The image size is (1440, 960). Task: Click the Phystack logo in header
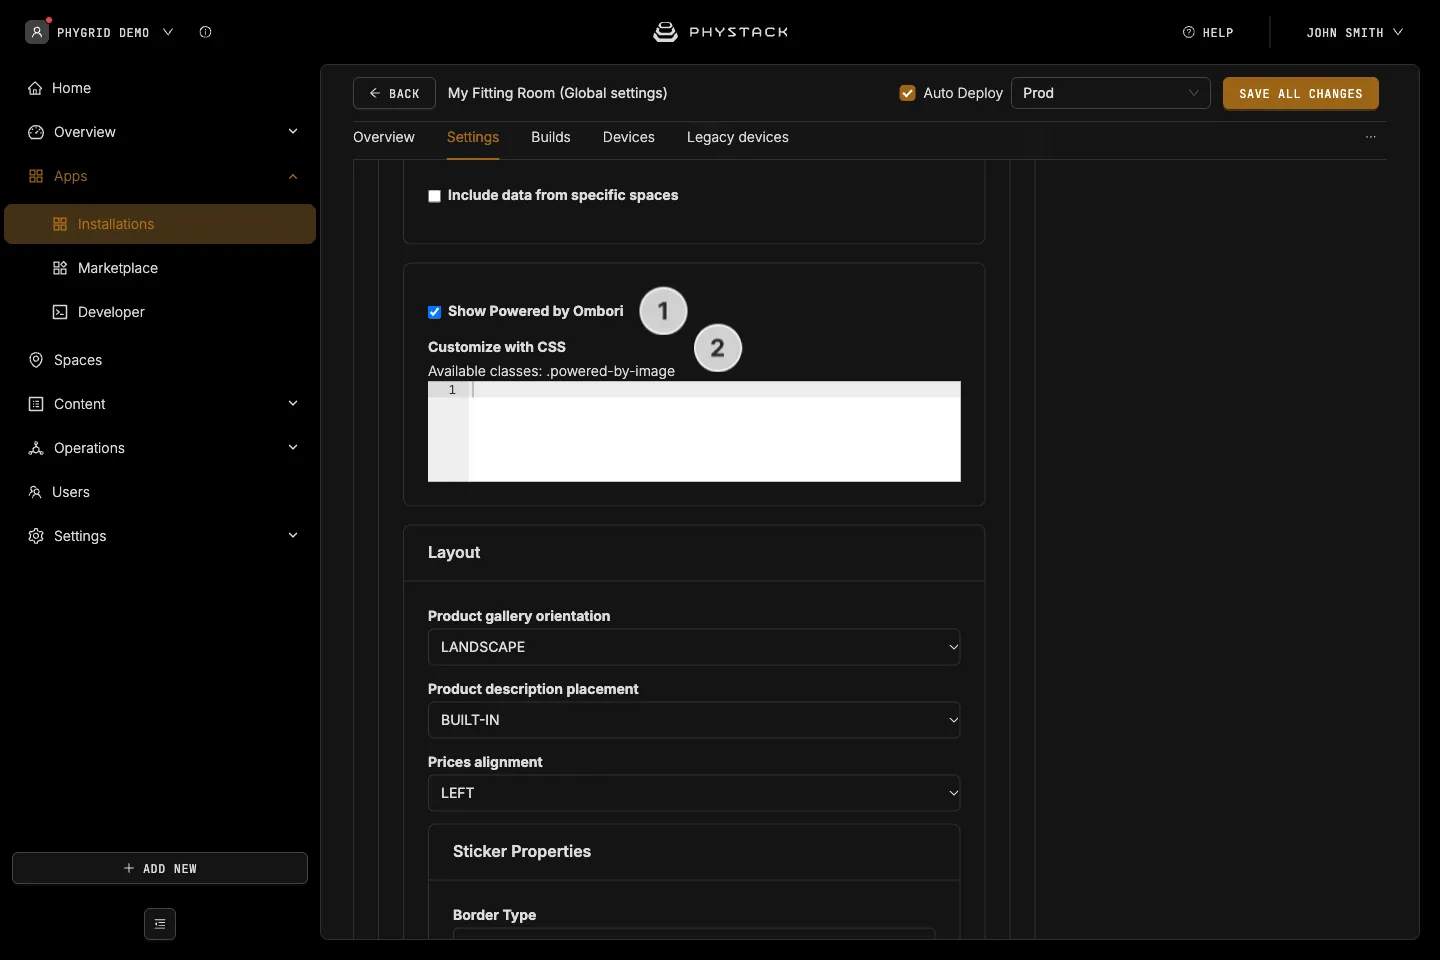pyautogui.click(x=720, y=32)
